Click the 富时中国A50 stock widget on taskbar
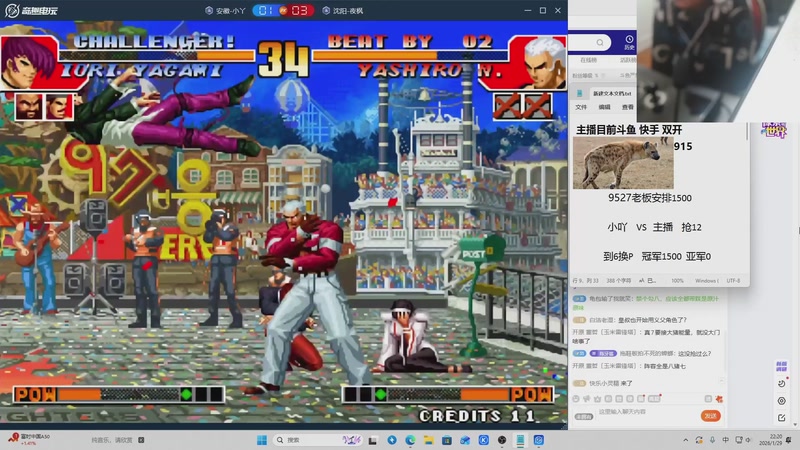Image resolution: width=800 pixels, height=450 pixels. coord(29,439)
